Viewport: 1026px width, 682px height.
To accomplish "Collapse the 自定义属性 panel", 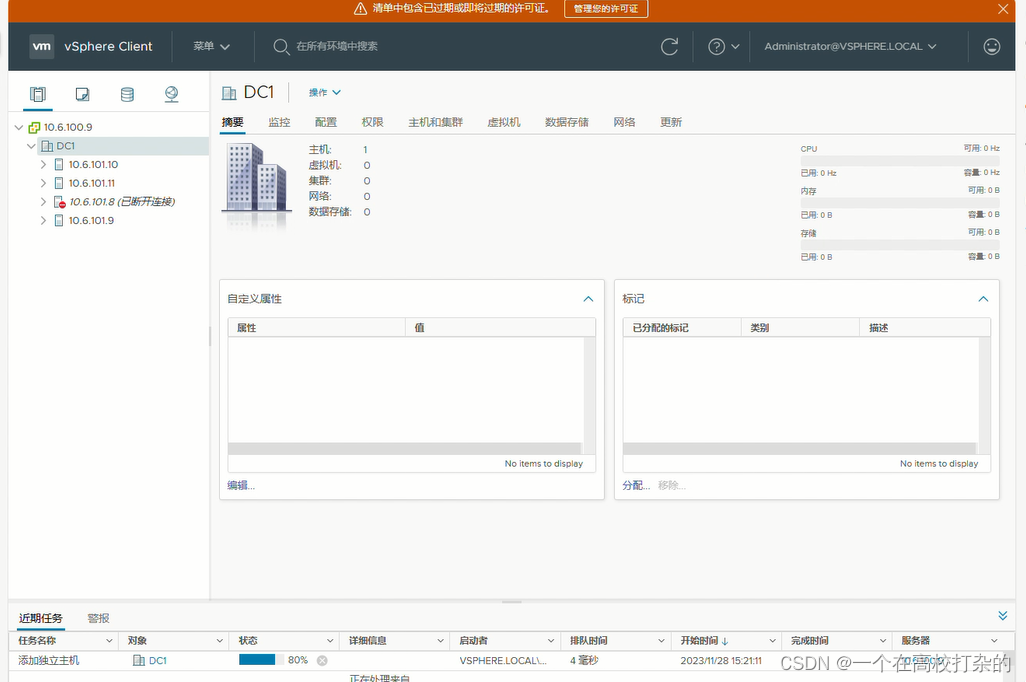I will coord(588,299).
